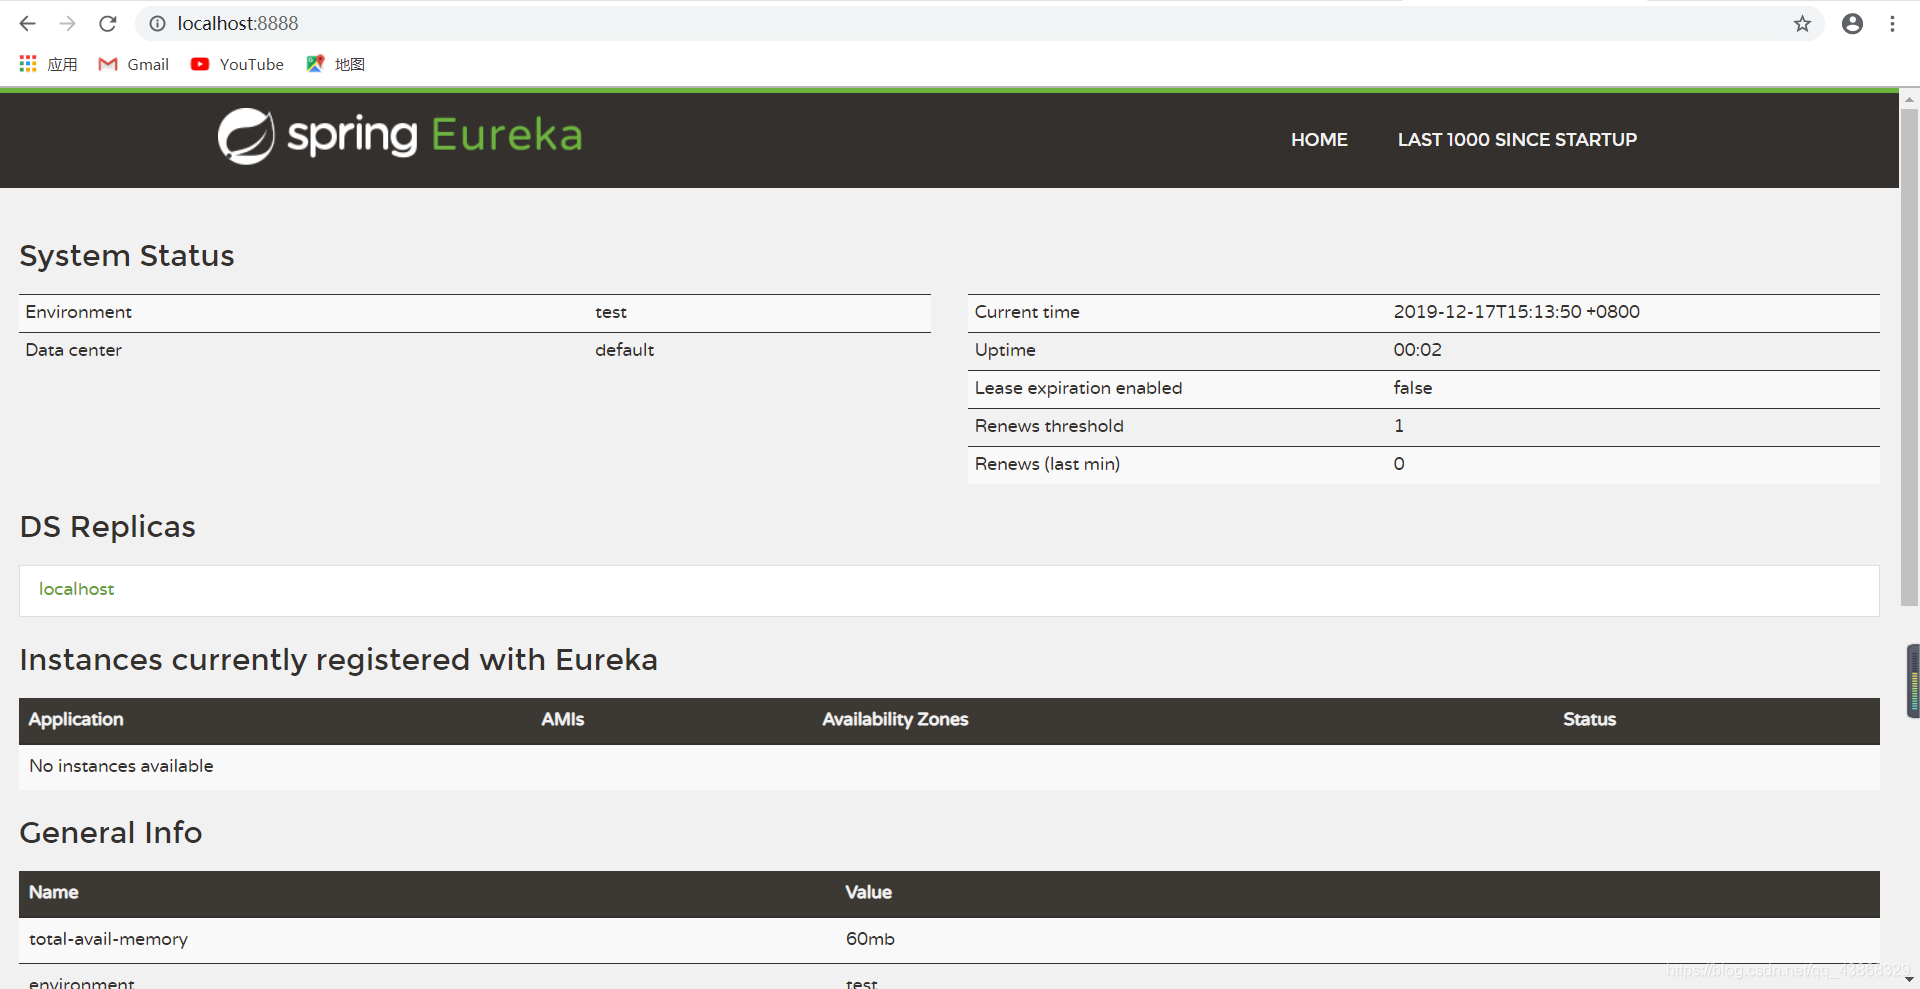Go to HOME in the navigation bar
Viewport: 1920px width, 989px height.
tap(1319, 140)
